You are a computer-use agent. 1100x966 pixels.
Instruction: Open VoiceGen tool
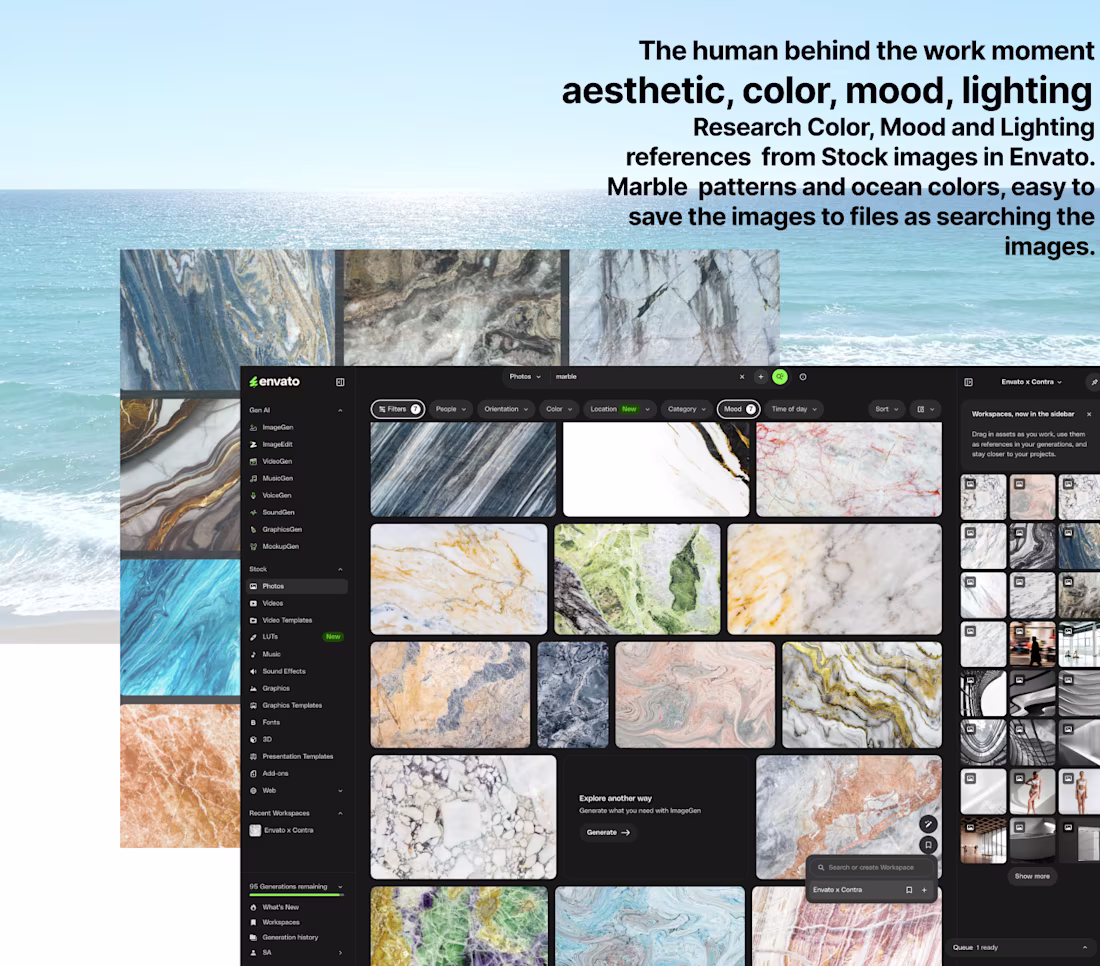[276, 495]
